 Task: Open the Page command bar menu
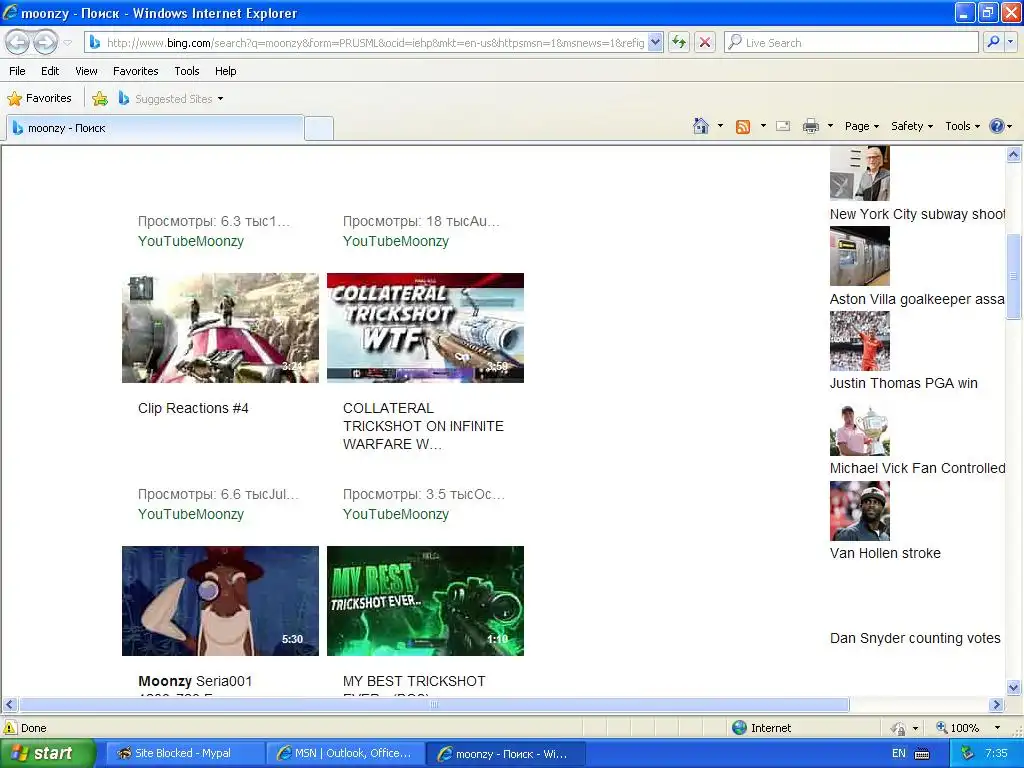861,126
